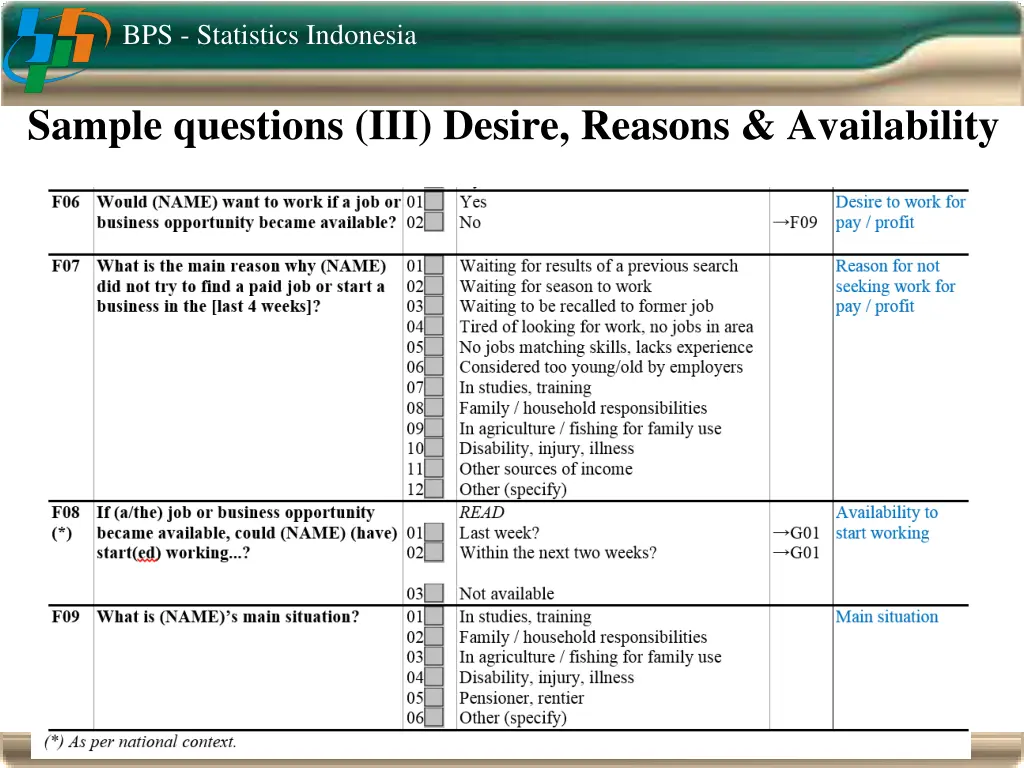The width and height of the screenshot is (1024, 768).
Task: Tick F09 'In agriculture / fishing' box
Action: click(x=434, y=657)
